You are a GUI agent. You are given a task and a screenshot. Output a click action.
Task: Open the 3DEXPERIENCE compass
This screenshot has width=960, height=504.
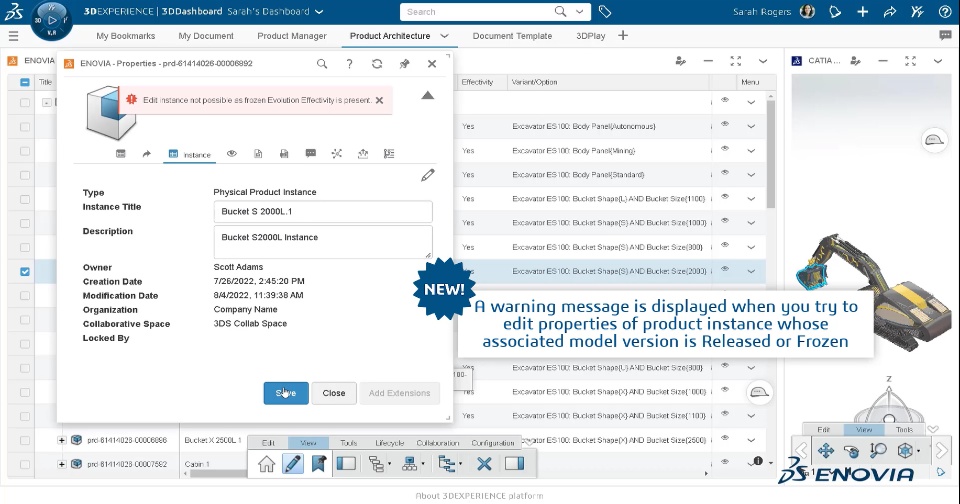point(51,21)
